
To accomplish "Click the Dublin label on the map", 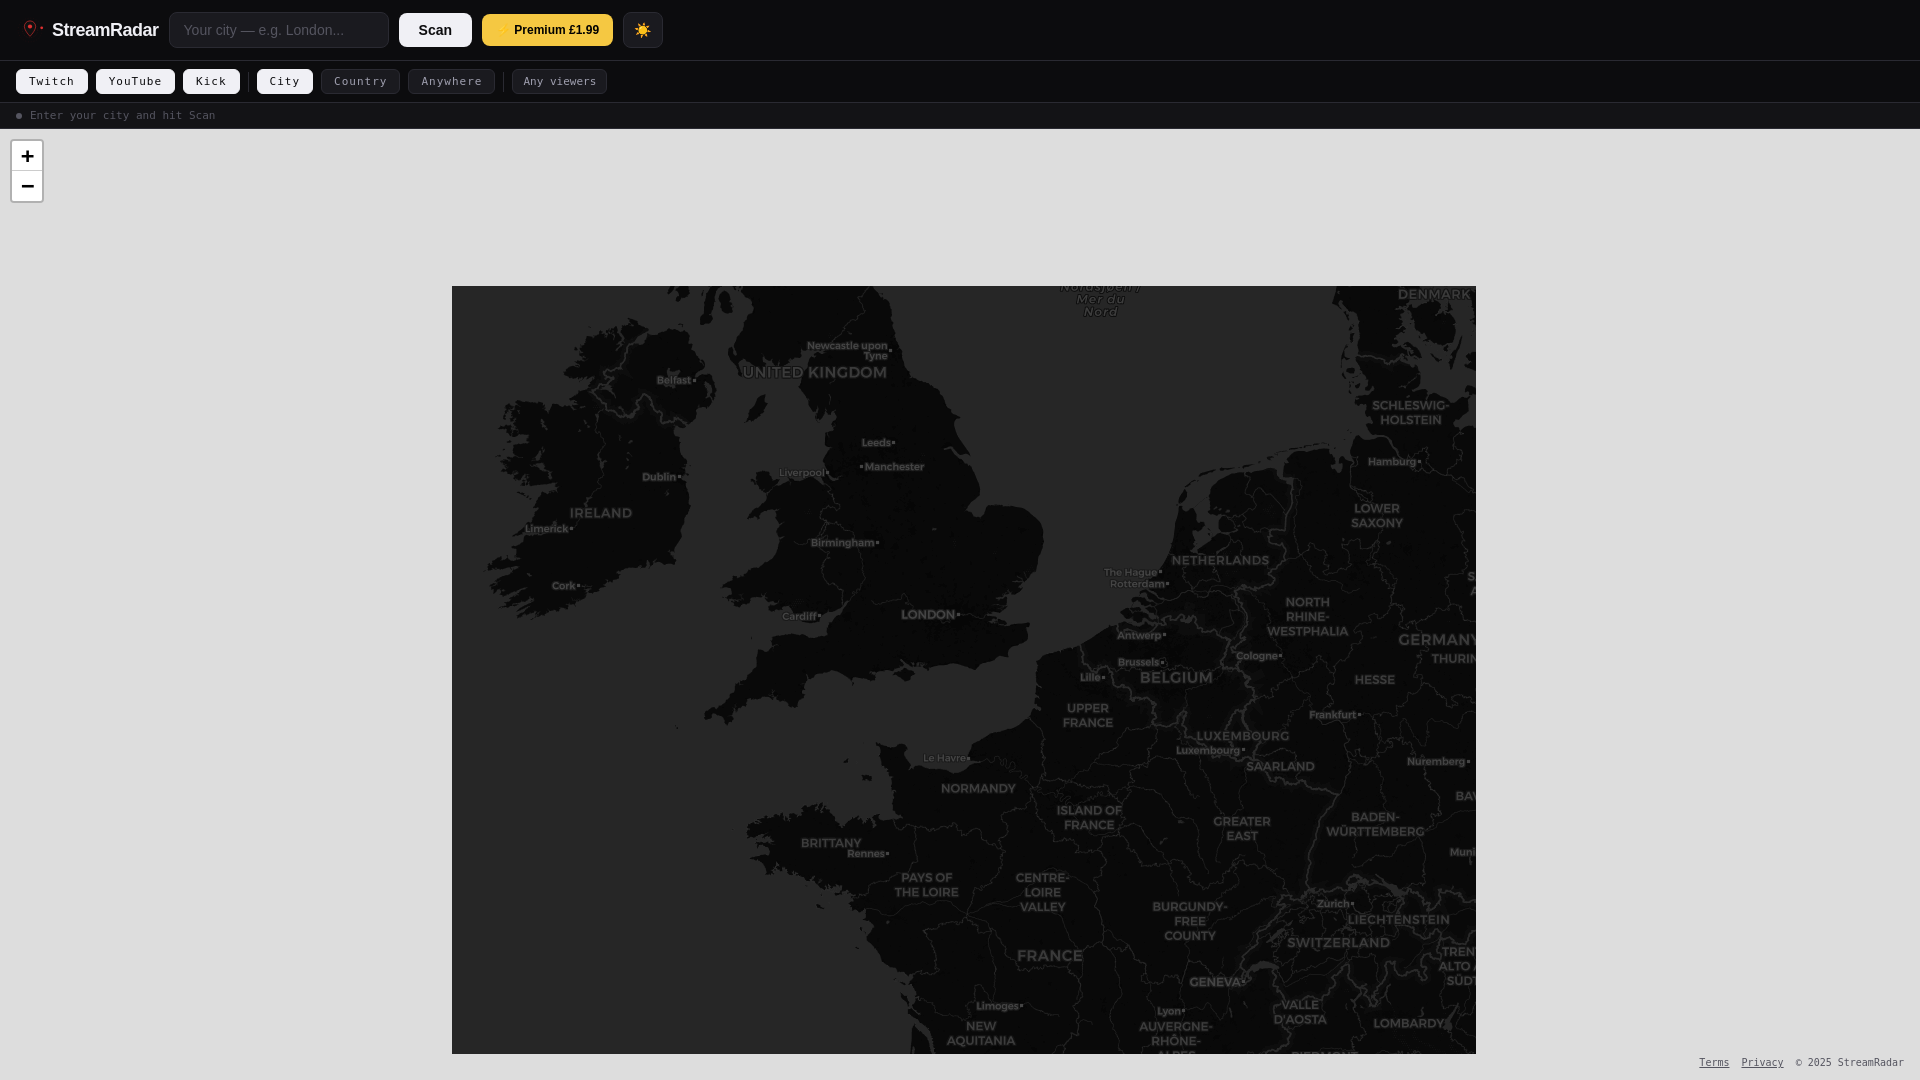I will (659, 477).
